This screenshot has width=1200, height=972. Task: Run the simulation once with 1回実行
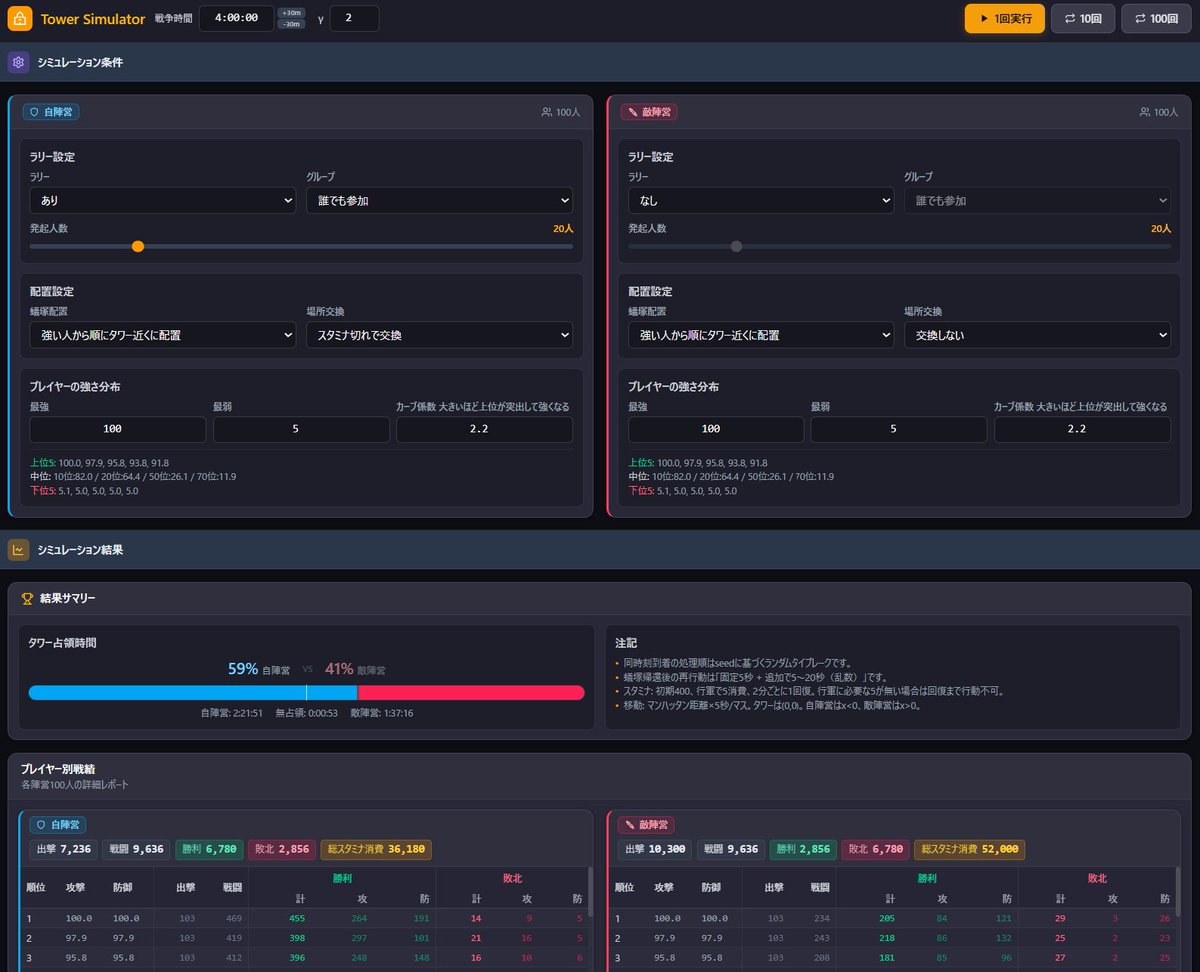(x=1005, y=18)
